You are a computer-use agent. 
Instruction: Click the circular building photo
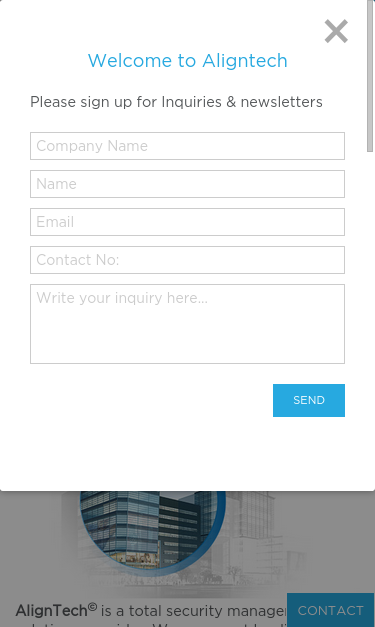tap(152, 528)
